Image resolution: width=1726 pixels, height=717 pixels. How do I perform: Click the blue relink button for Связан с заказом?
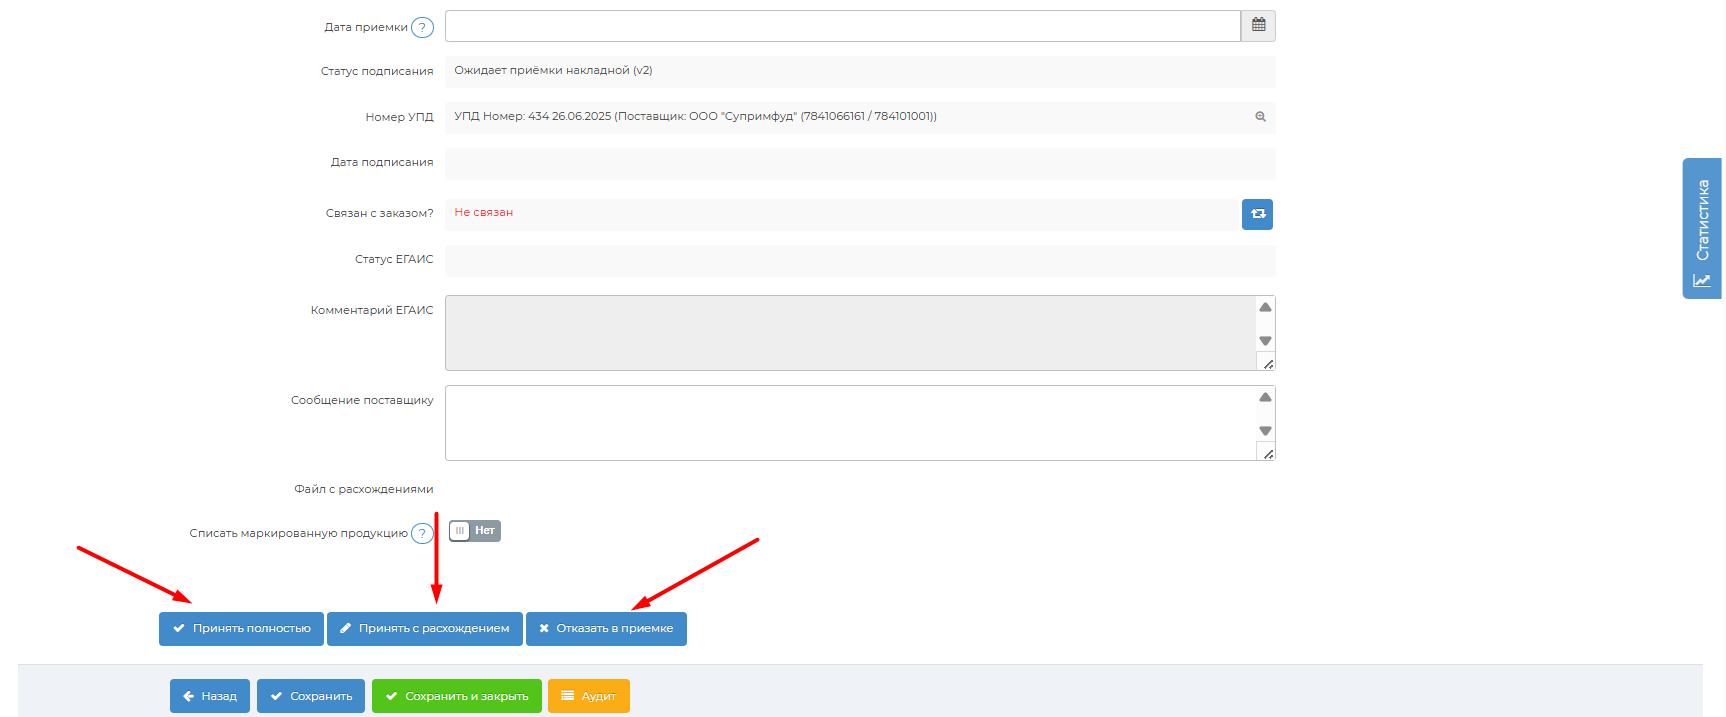coord(1257,214)
